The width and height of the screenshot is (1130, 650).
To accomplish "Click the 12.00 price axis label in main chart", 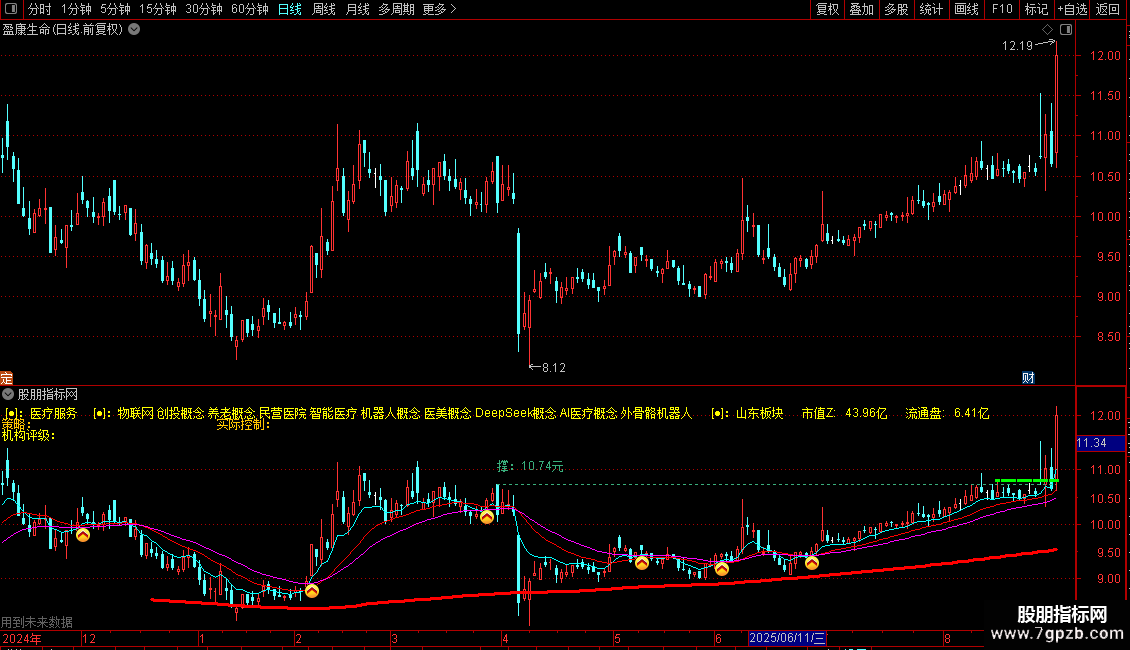I will point(1105,55).
